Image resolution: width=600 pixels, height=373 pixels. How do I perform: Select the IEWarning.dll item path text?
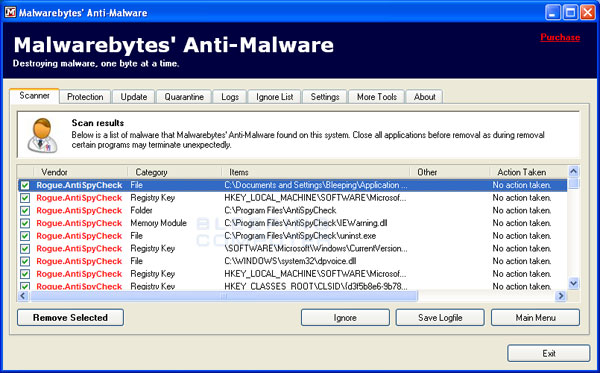click(305, 223)
